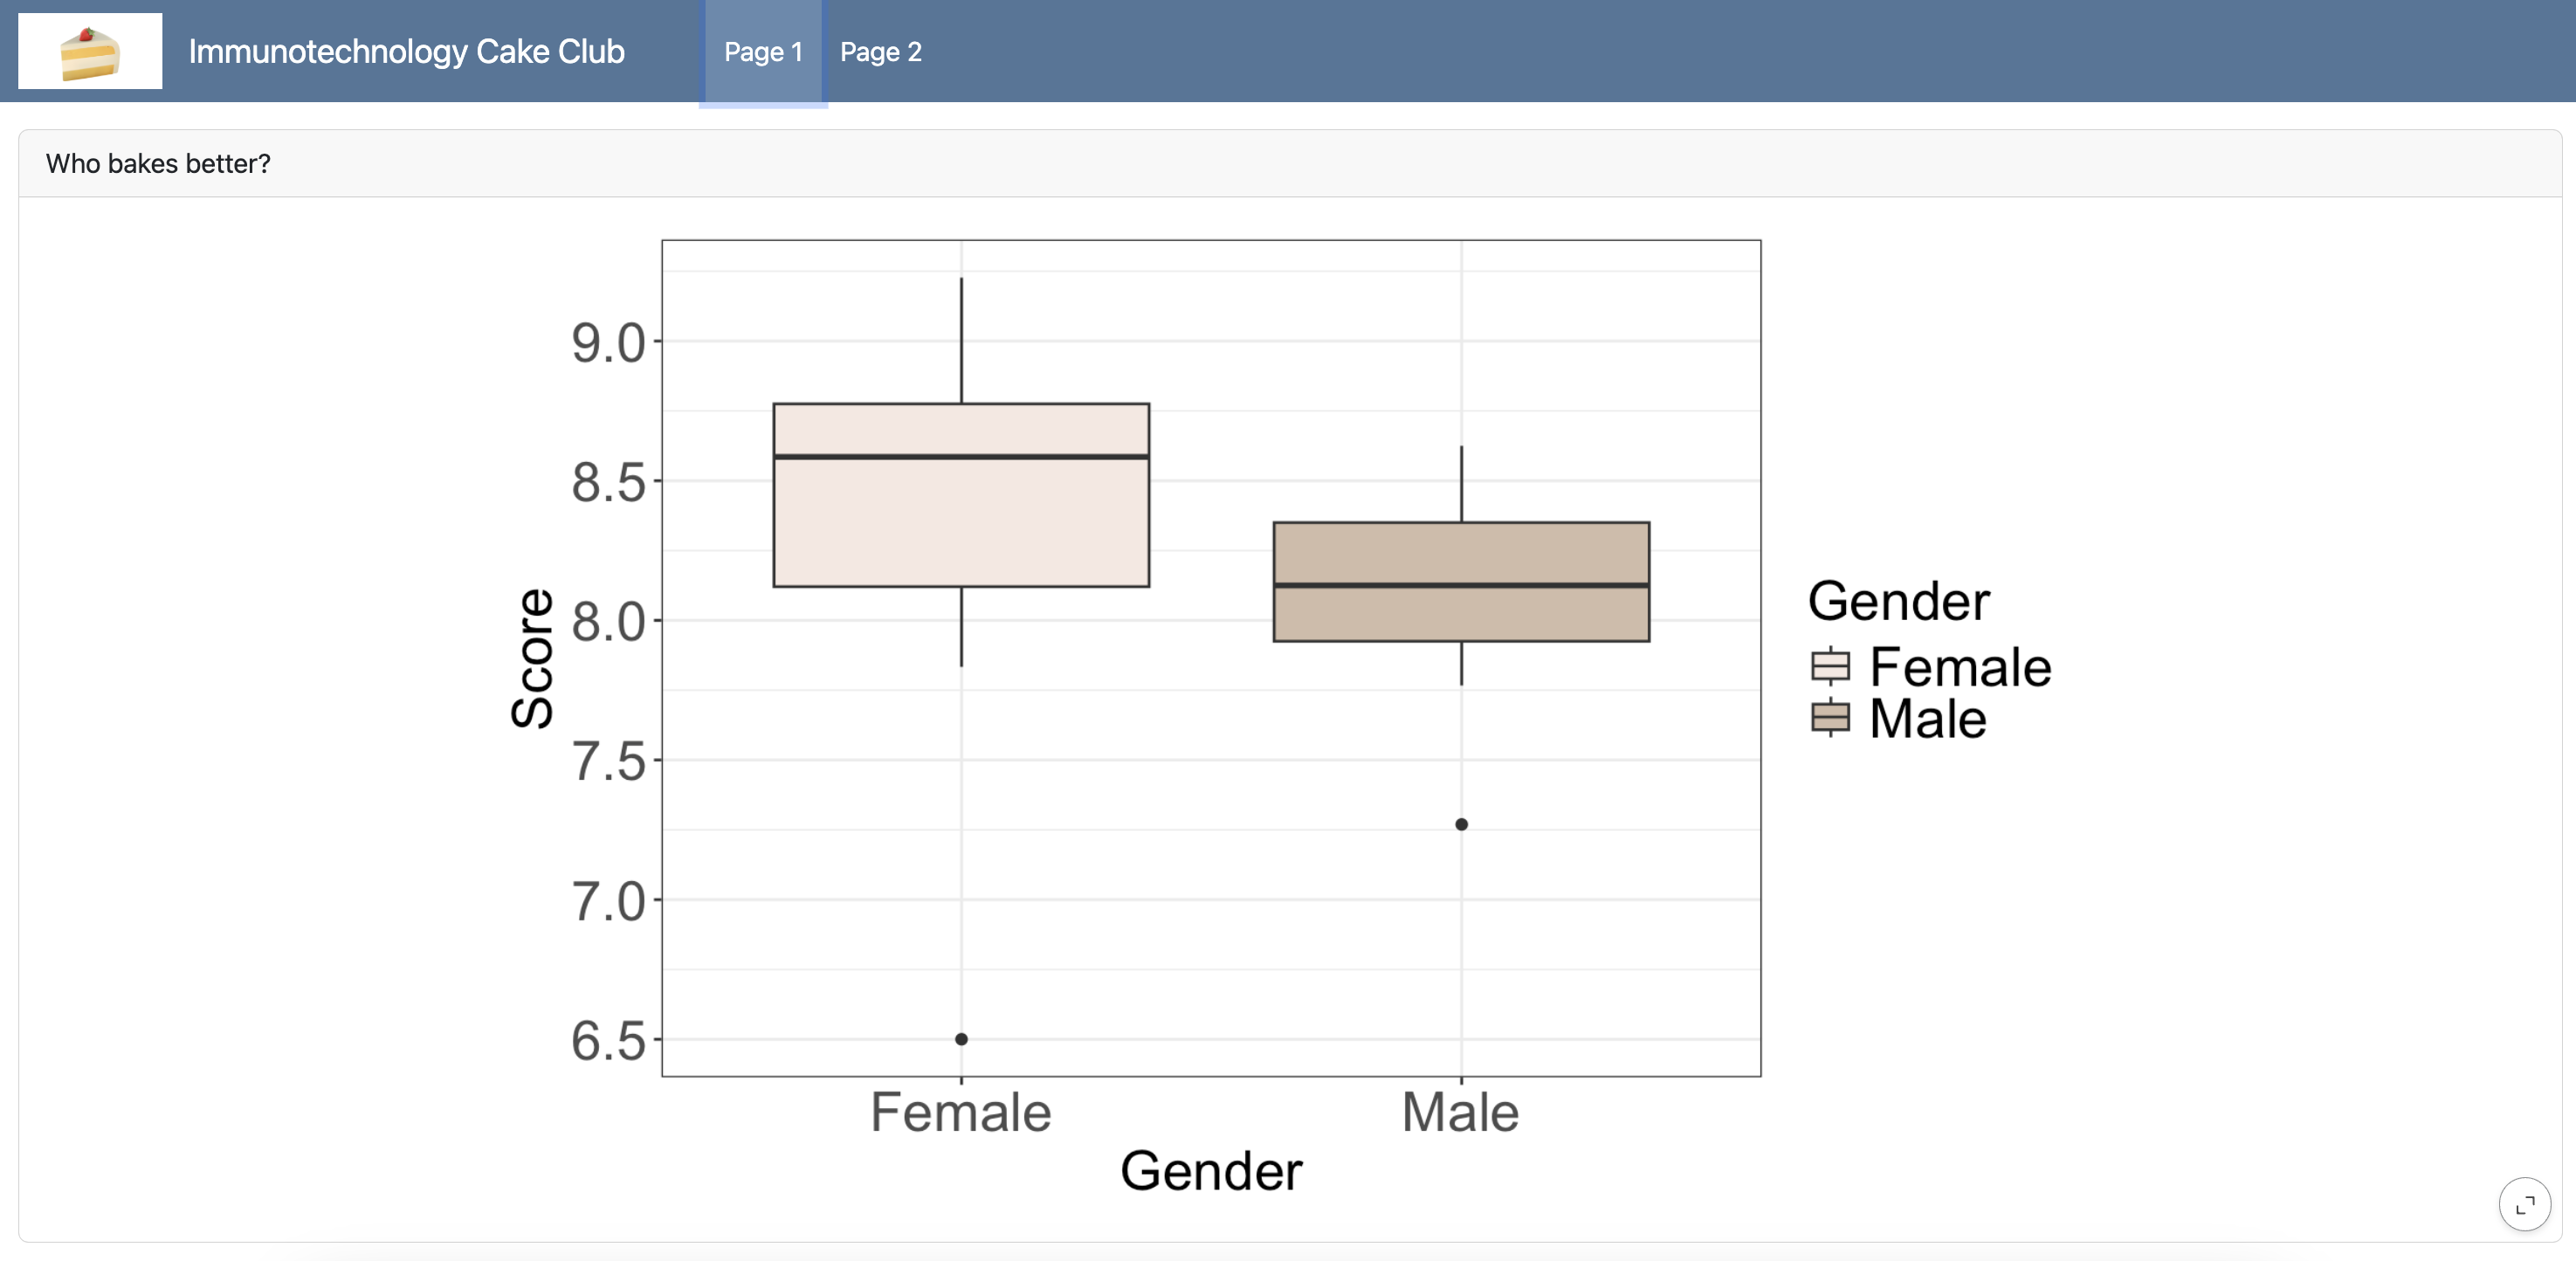Screen dimensions: 2576x1261
Task: Click the Female outlier point near 6.5
Action: point(961,1039)
